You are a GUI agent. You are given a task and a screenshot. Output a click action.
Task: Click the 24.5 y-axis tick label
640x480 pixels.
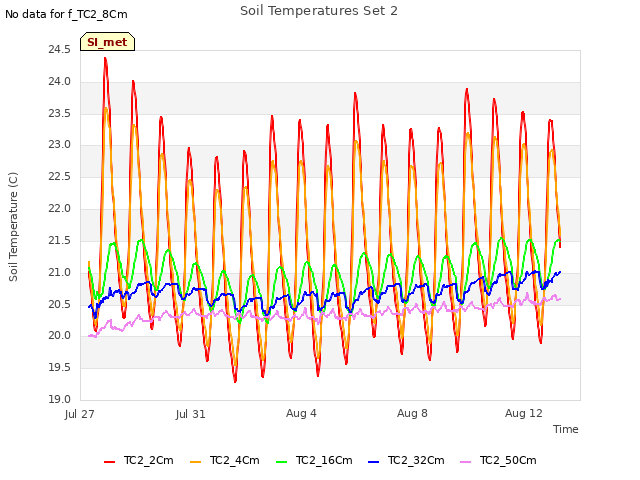(60, 49)
